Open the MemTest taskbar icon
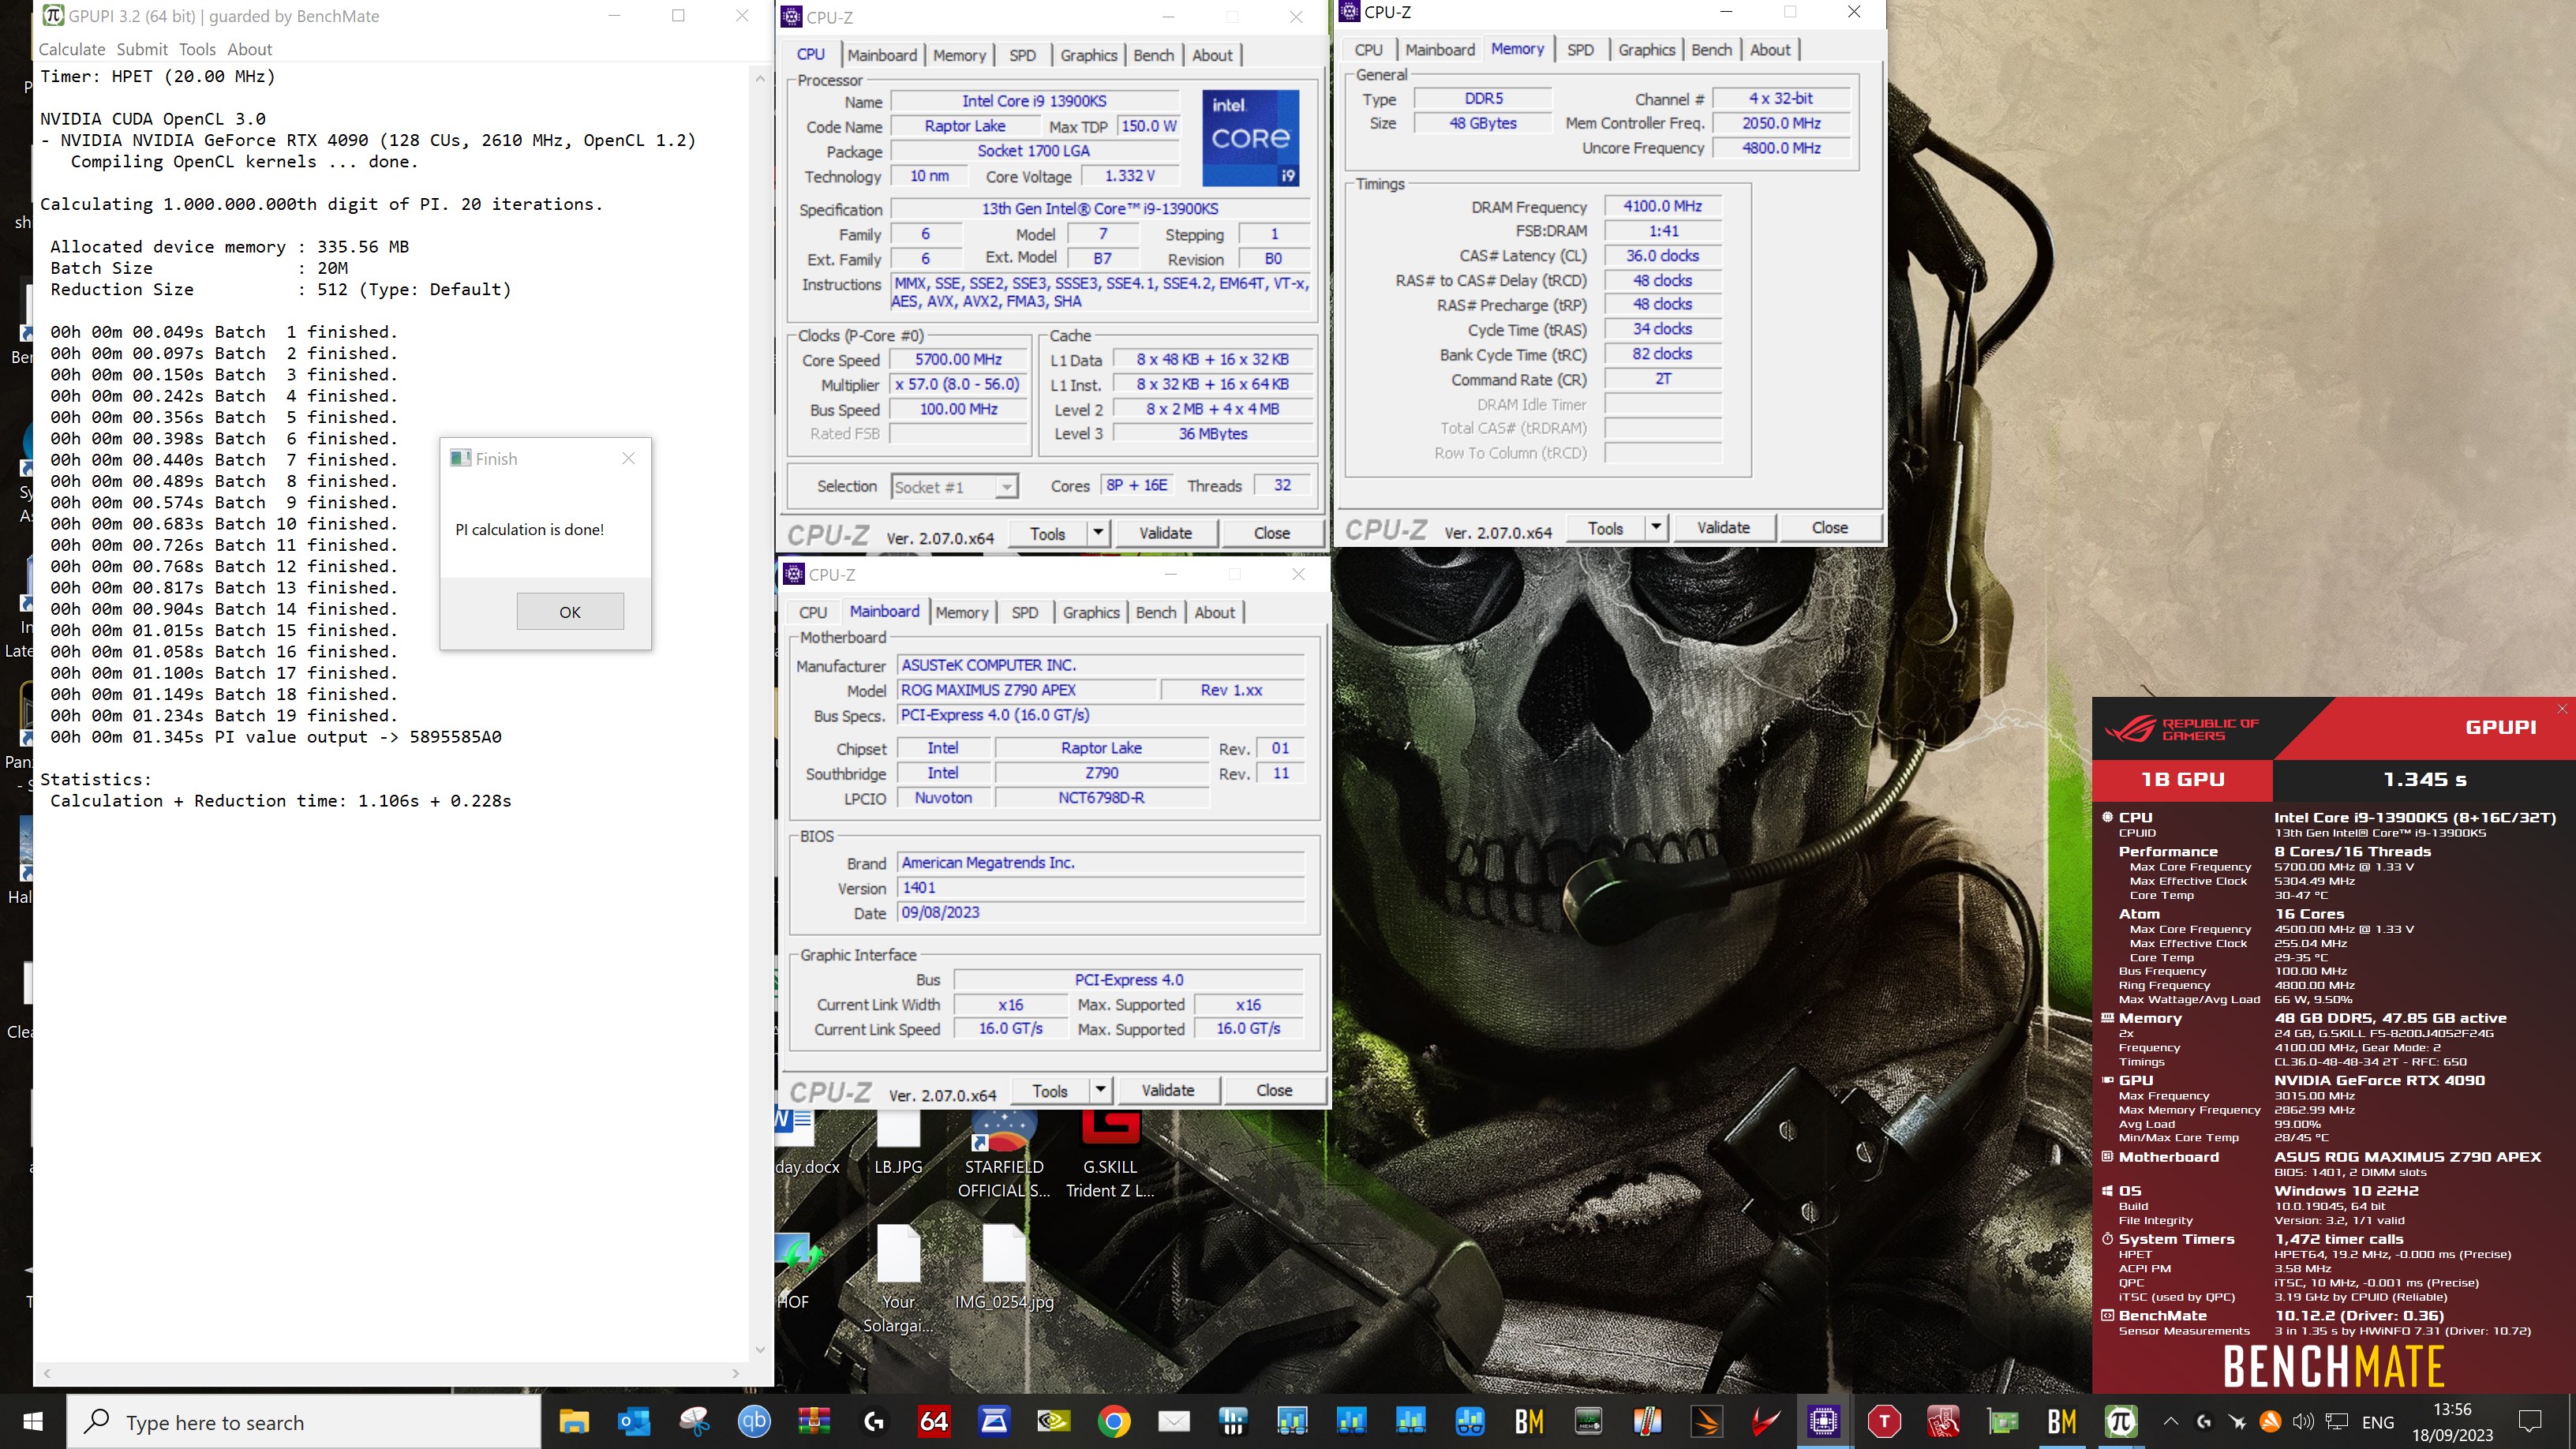Screen dimensions: 2576x1449 click(1588, 1421)
